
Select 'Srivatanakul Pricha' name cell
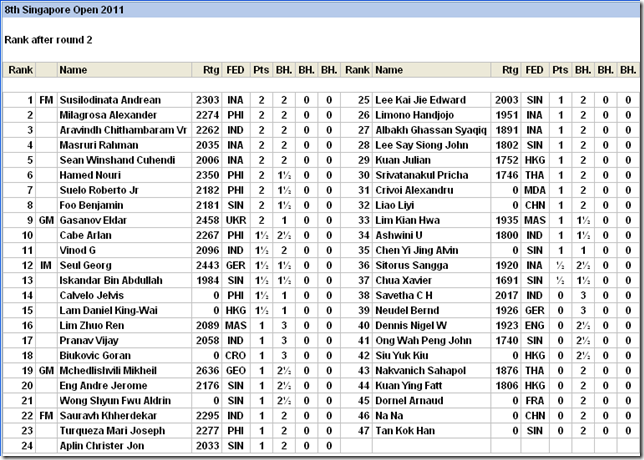click(x=422, y=175)
